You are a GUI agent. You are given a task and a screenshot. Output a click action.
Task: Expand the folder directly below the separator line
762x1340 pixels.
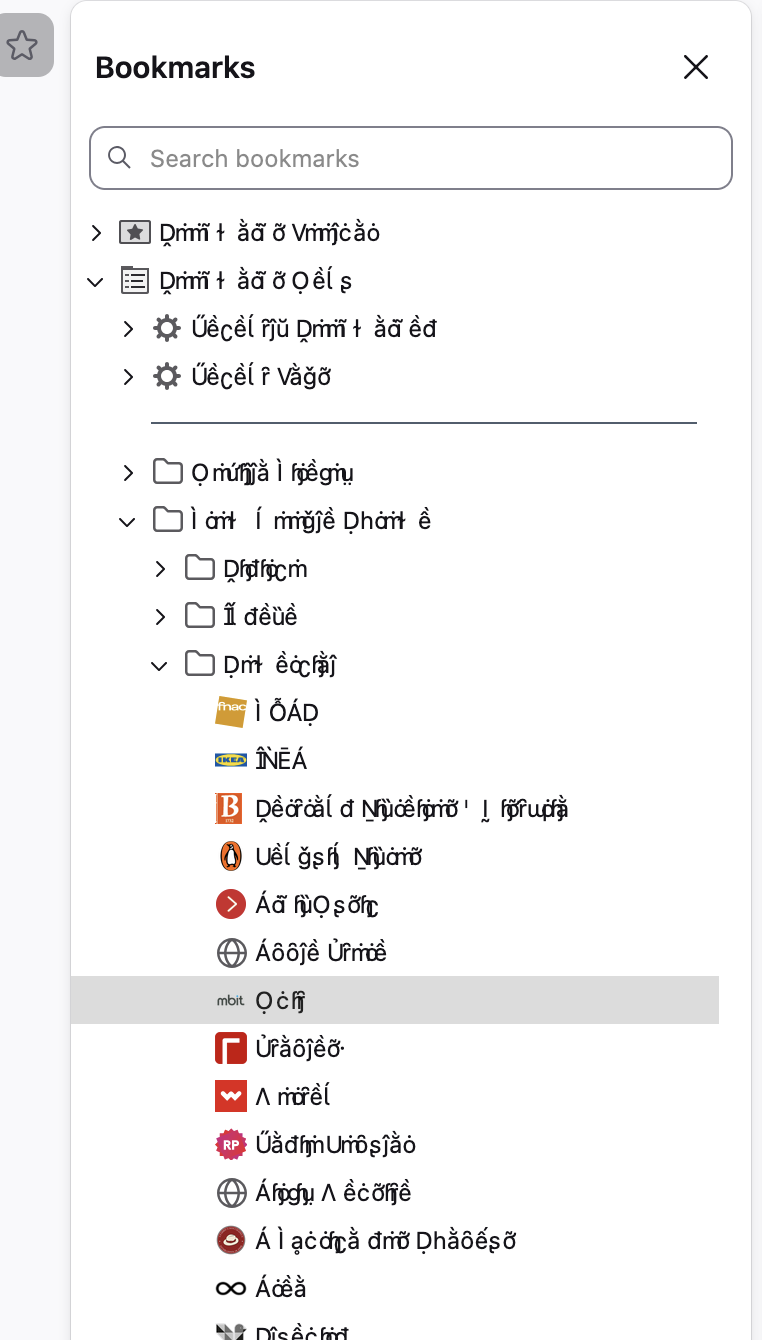(x=128, y=472)
